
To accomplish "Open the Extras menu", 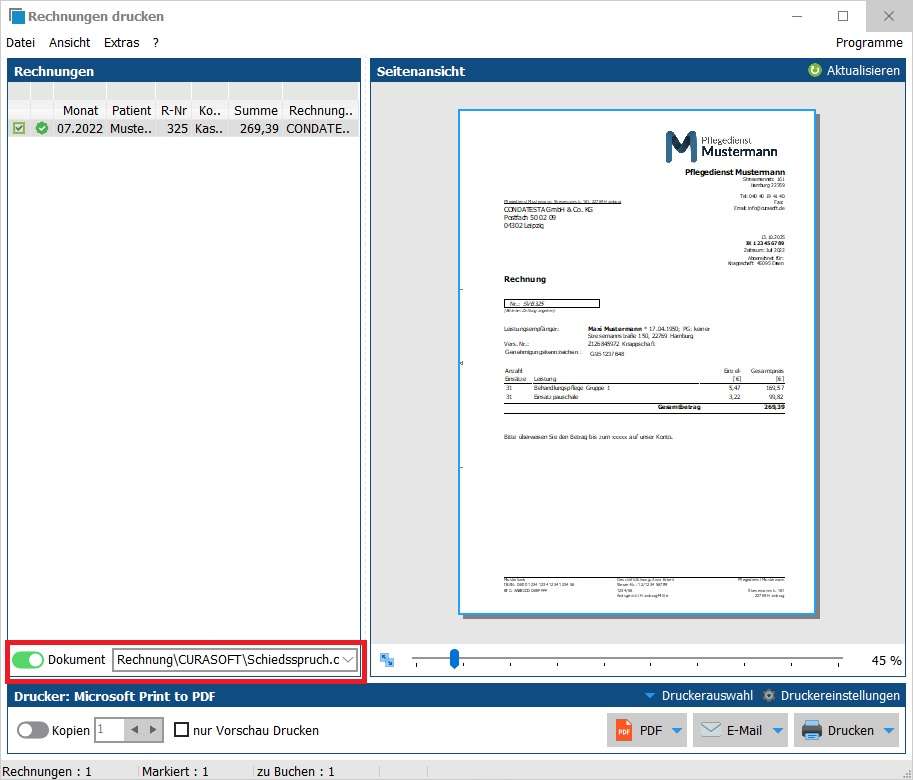I will (x=121, y=43).
